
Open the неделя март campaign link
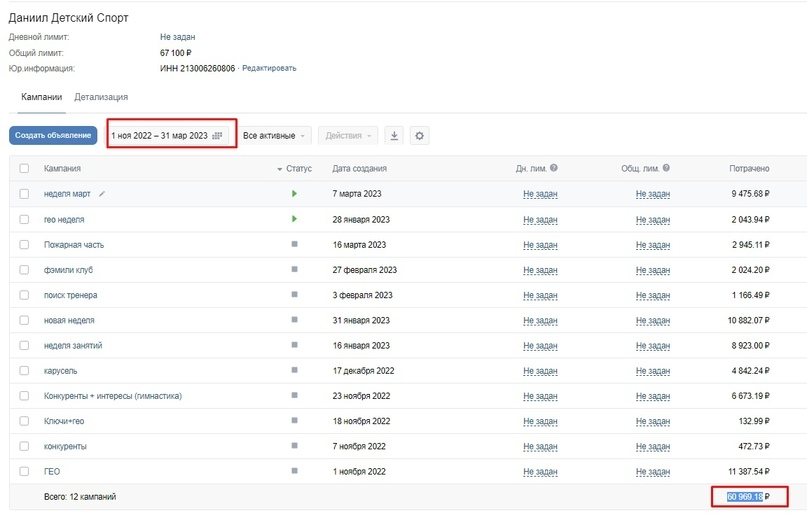(x=67, y=194)
